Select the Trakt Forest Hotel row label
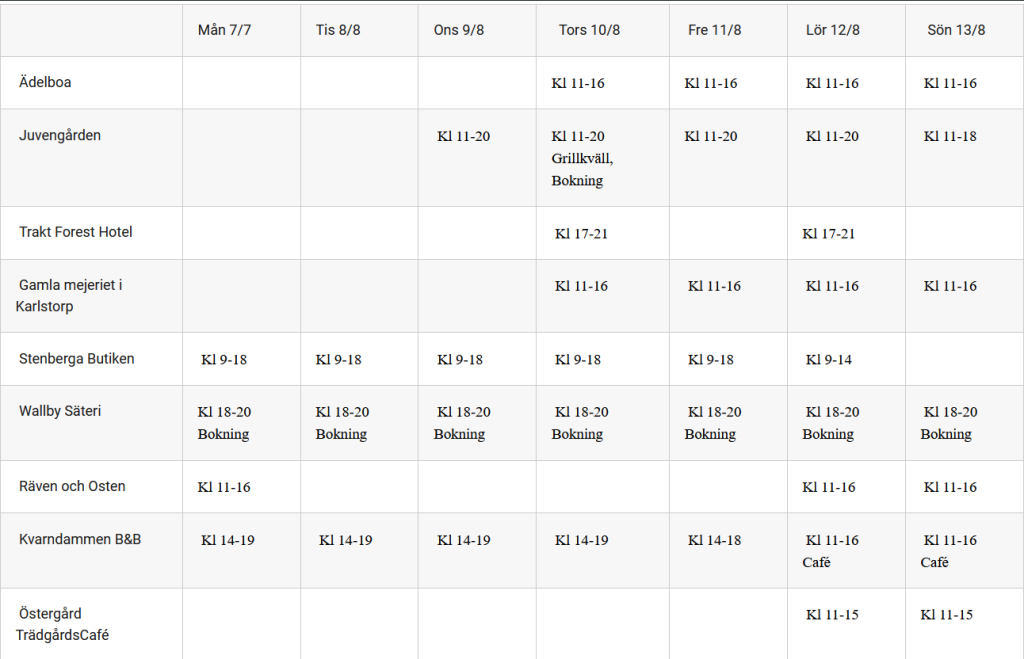 pos(76,232)
